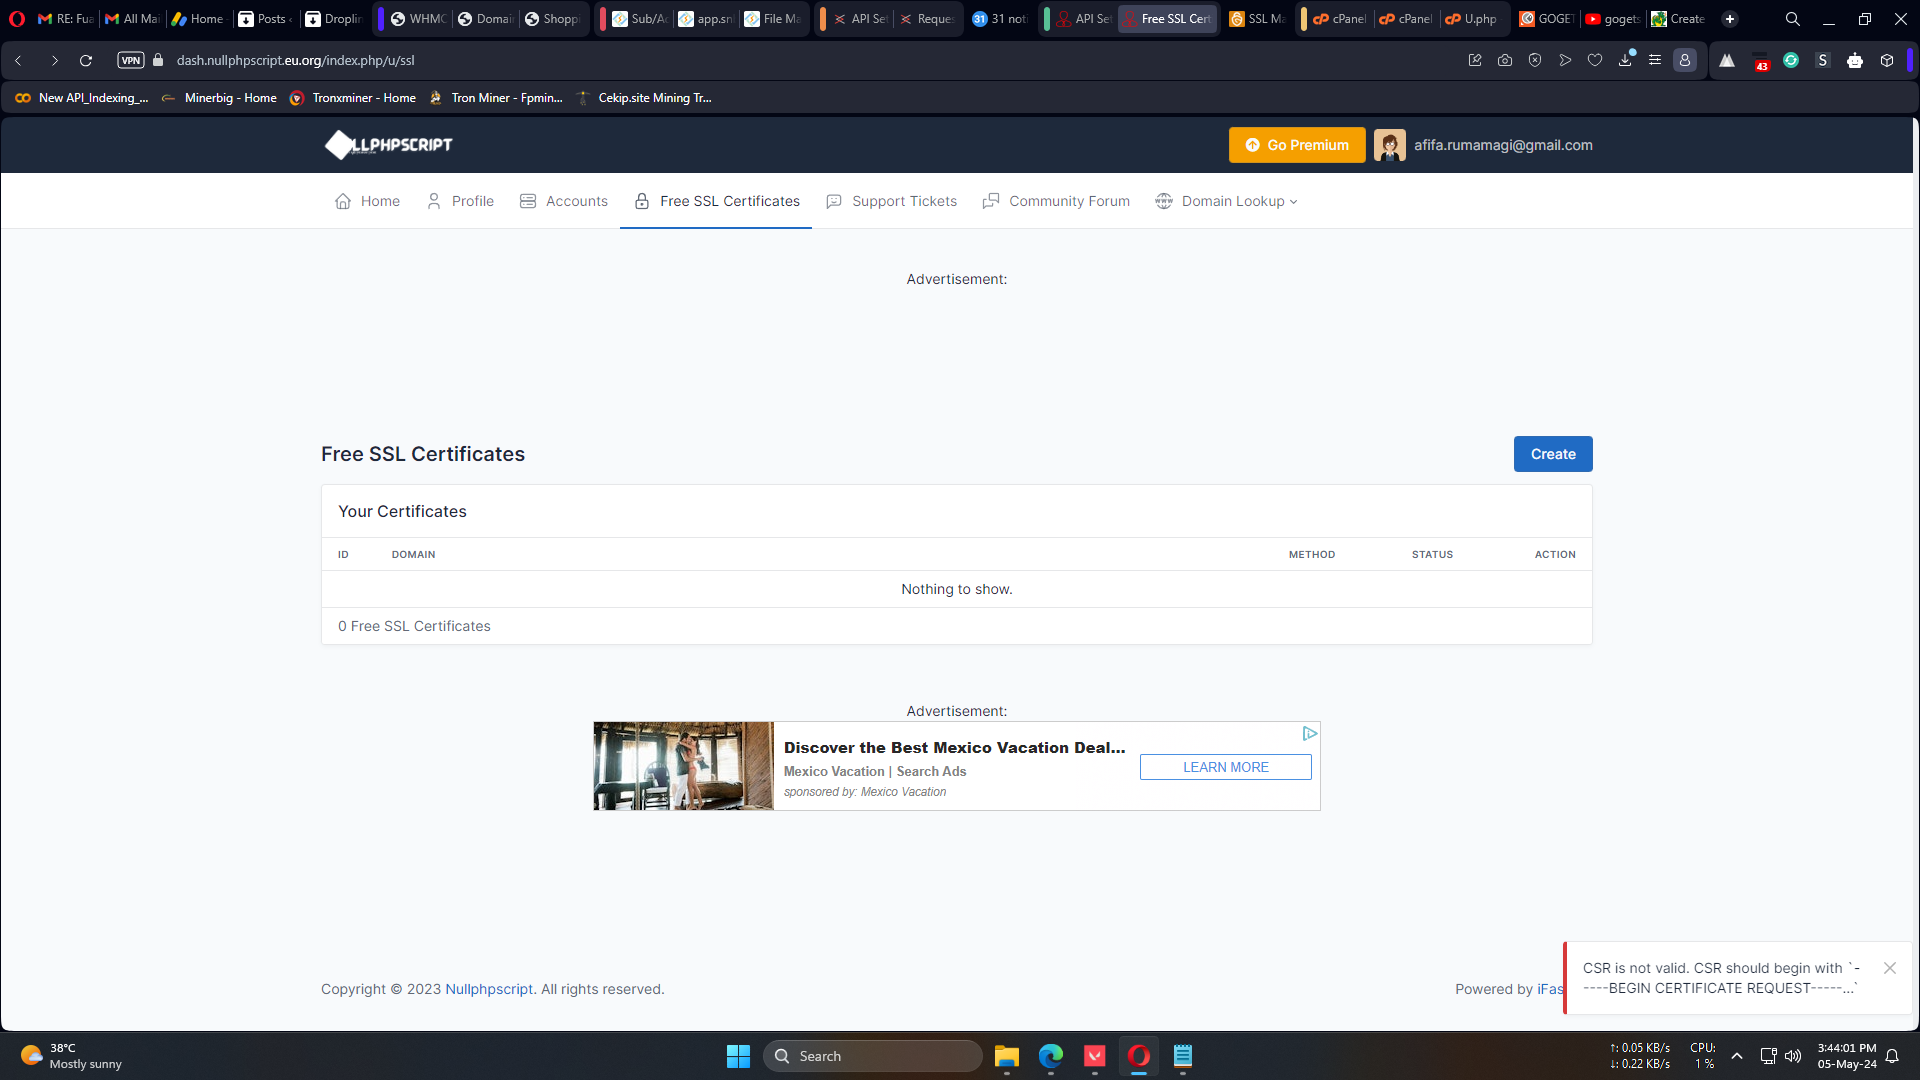Switch to the GOGET browser tab
The image size is (1920, 1080).
1547,18
